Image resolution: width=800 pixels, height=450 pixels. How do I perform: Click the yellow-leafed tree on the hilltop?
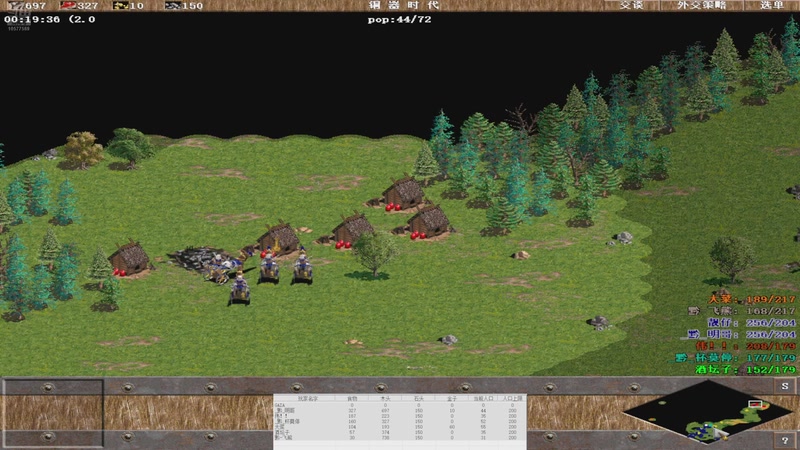82,149
